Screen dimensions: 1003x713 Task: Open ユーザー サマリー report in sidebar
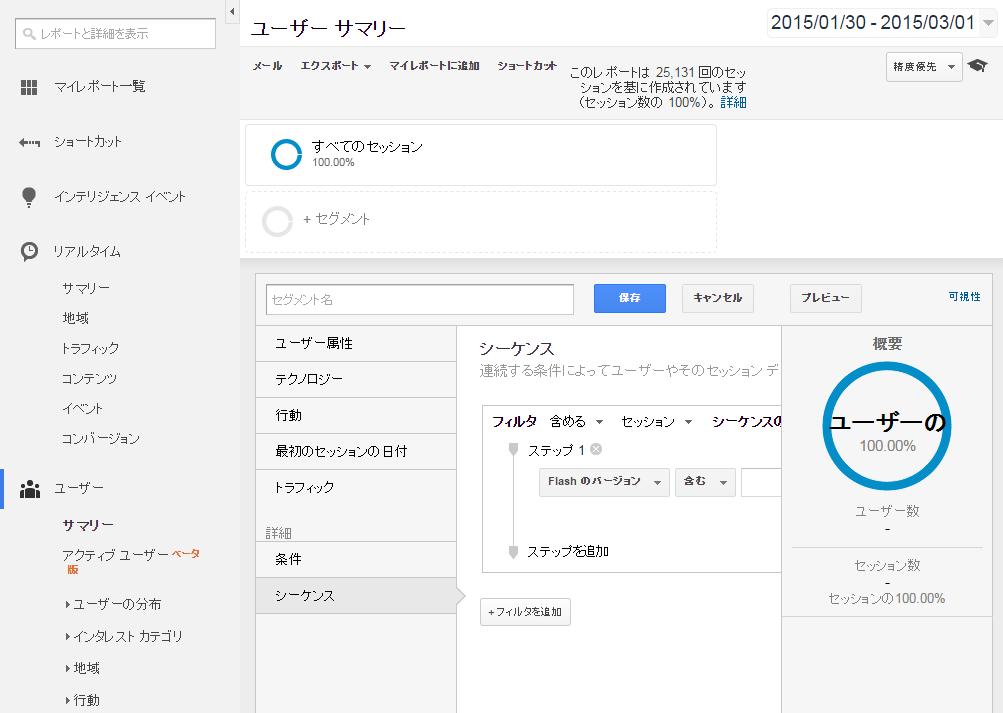88,526
